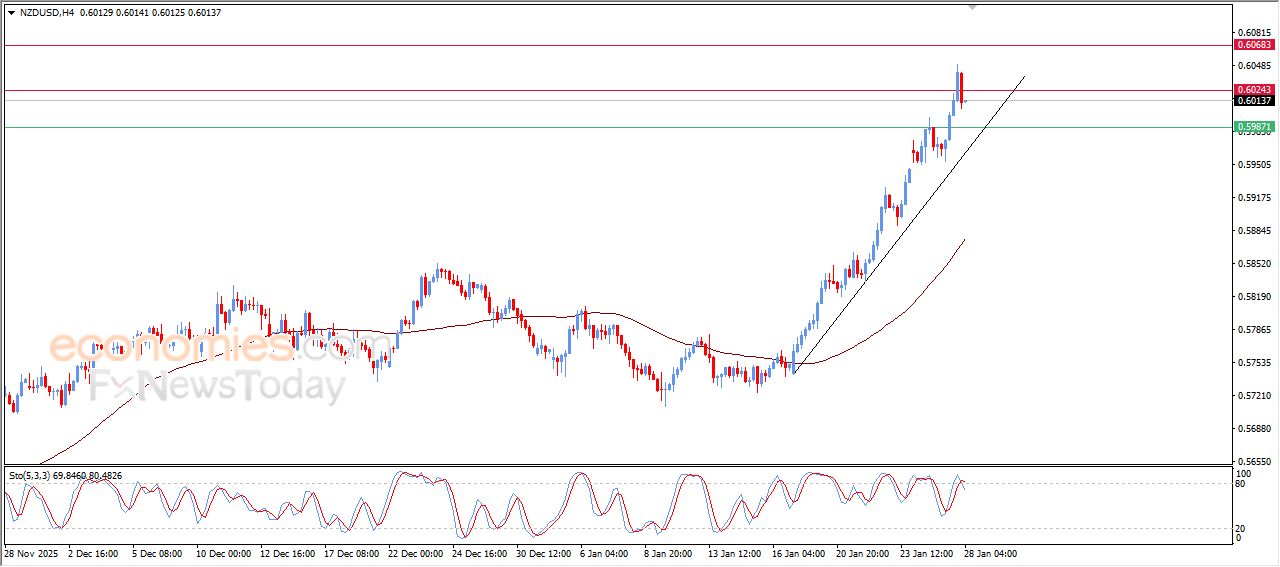Click the NZDUSD,H4 chart title text
Screen dimensions: 1280x567
pos(47,13)
